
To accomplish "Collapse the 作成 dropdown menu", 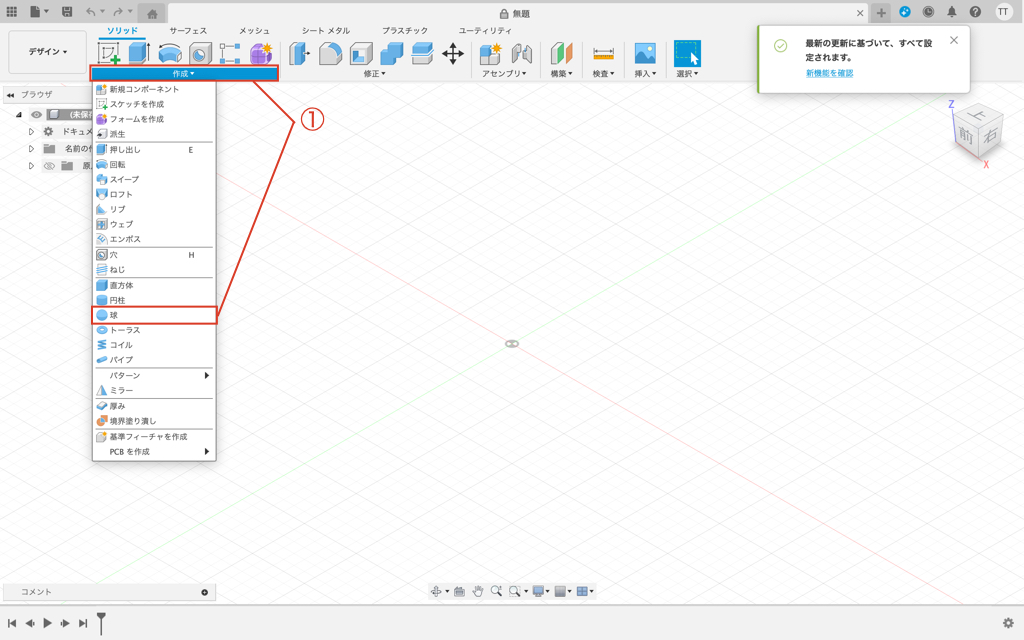I will 184,73.
